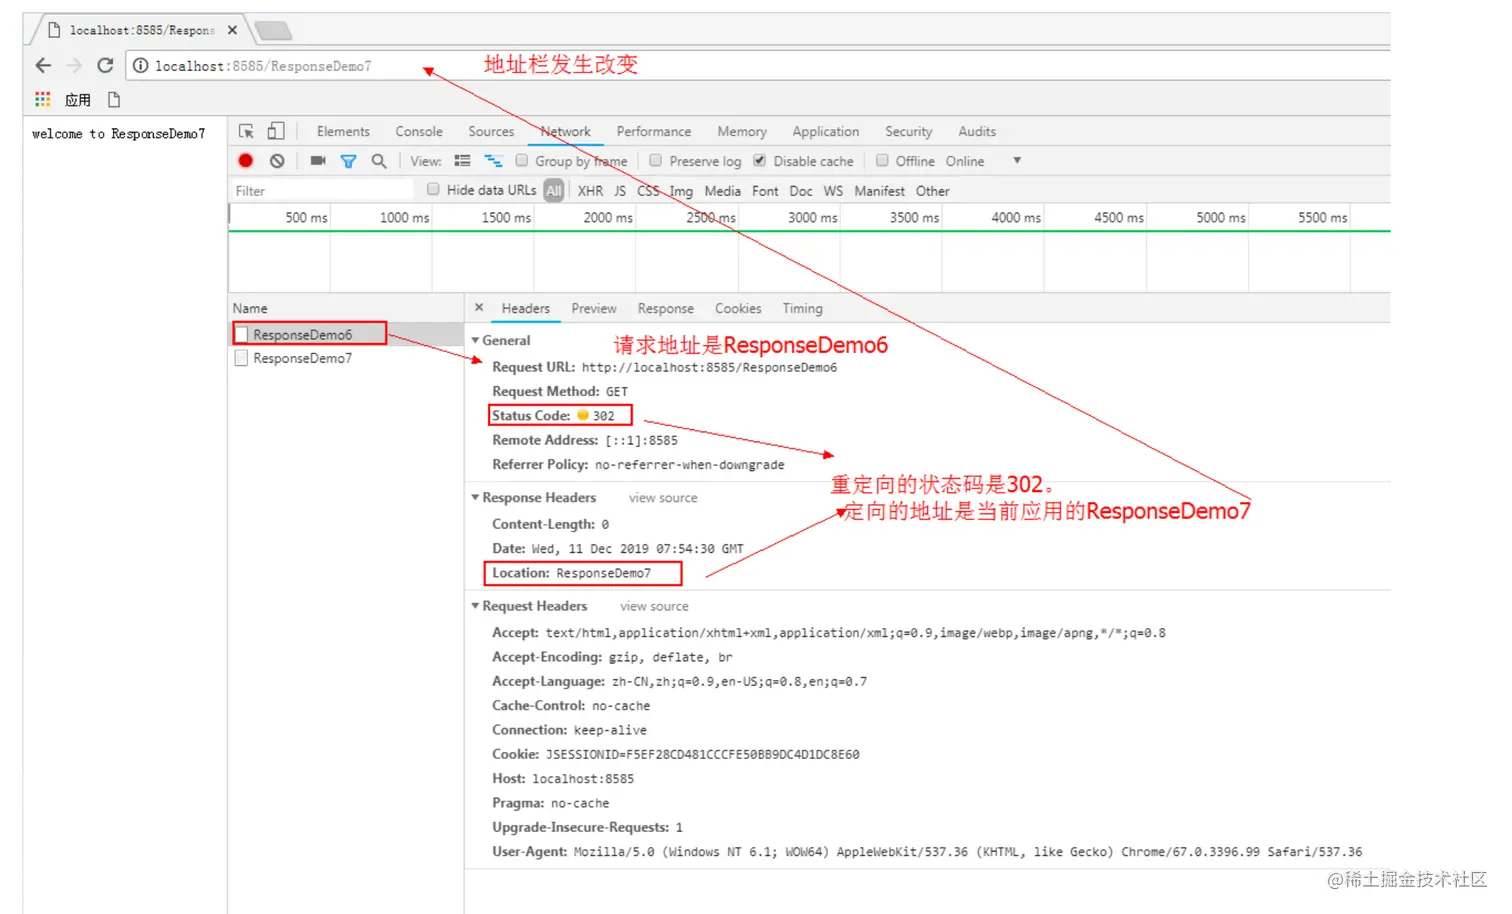Click the browser forward arrow
The width and height of the screenshot is (1512, 914).
click(x=74, y=66)
